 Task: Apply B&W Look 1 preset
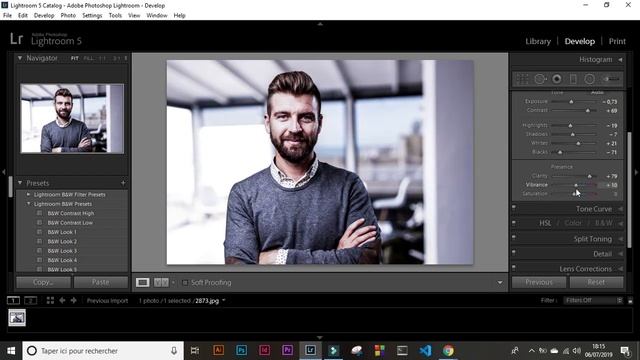pos(62,232)
